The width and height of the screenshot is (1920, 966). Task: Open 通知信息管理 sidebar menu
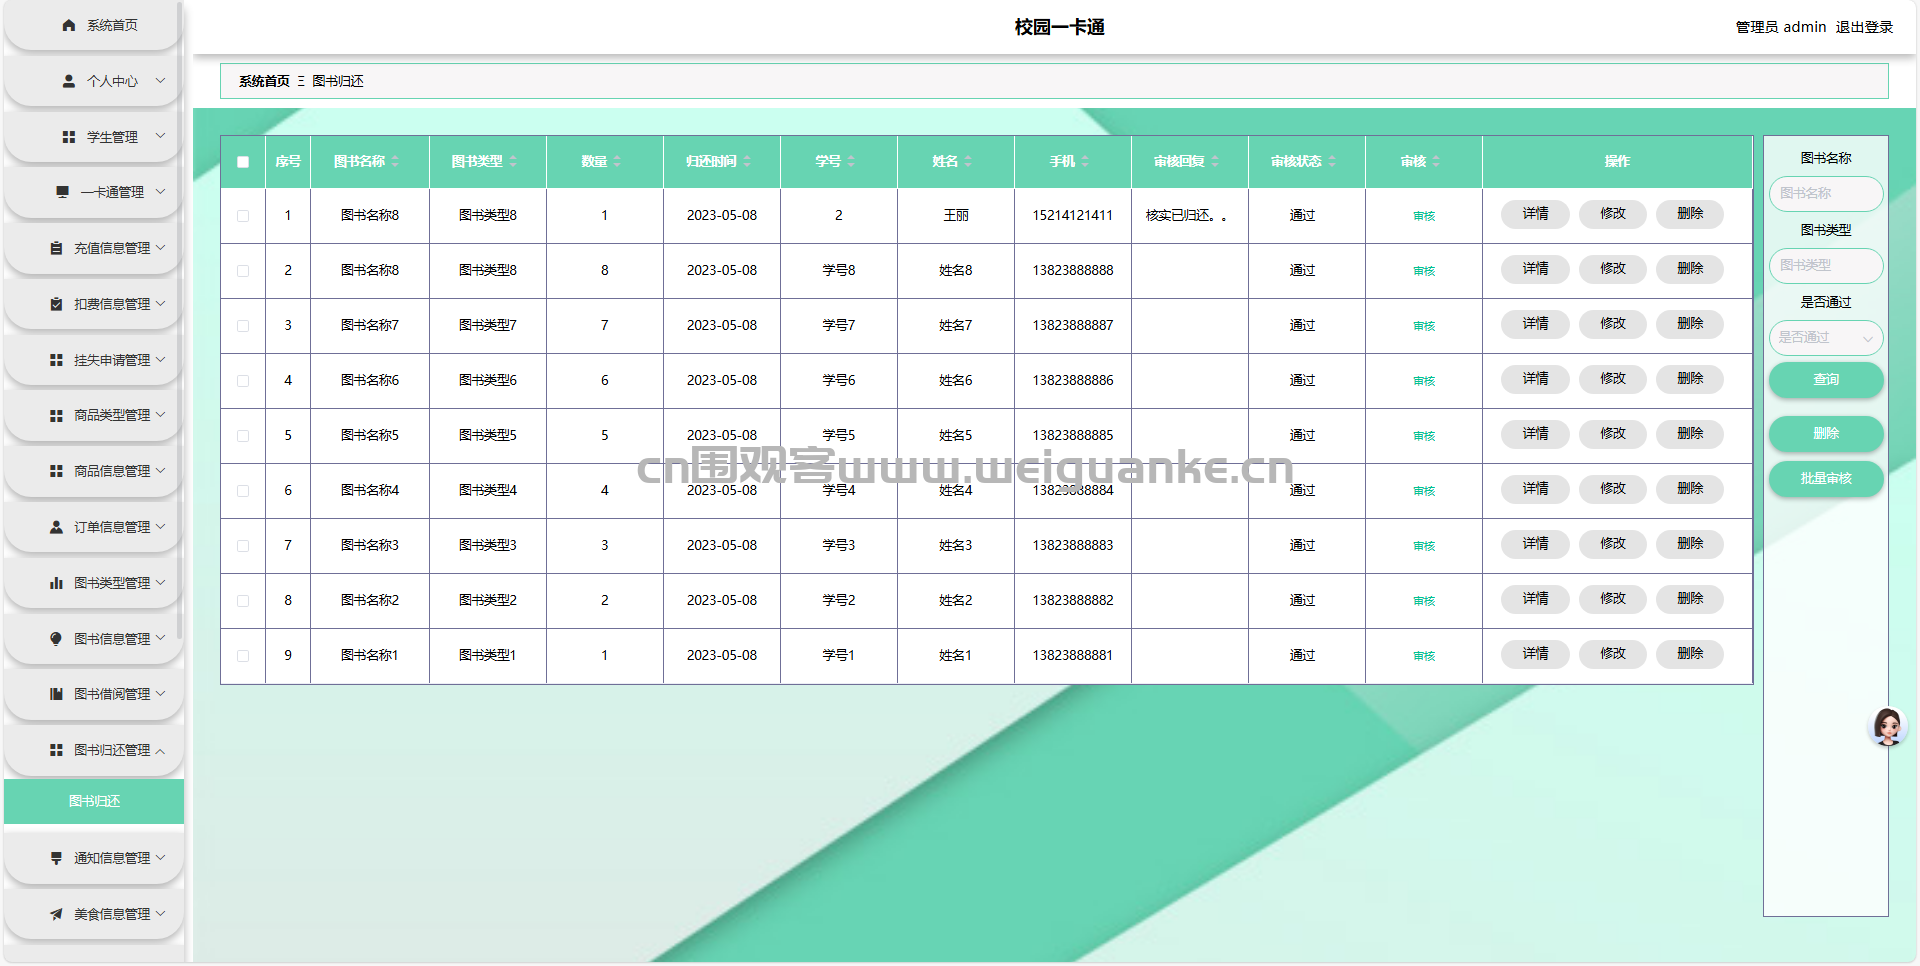93,858
